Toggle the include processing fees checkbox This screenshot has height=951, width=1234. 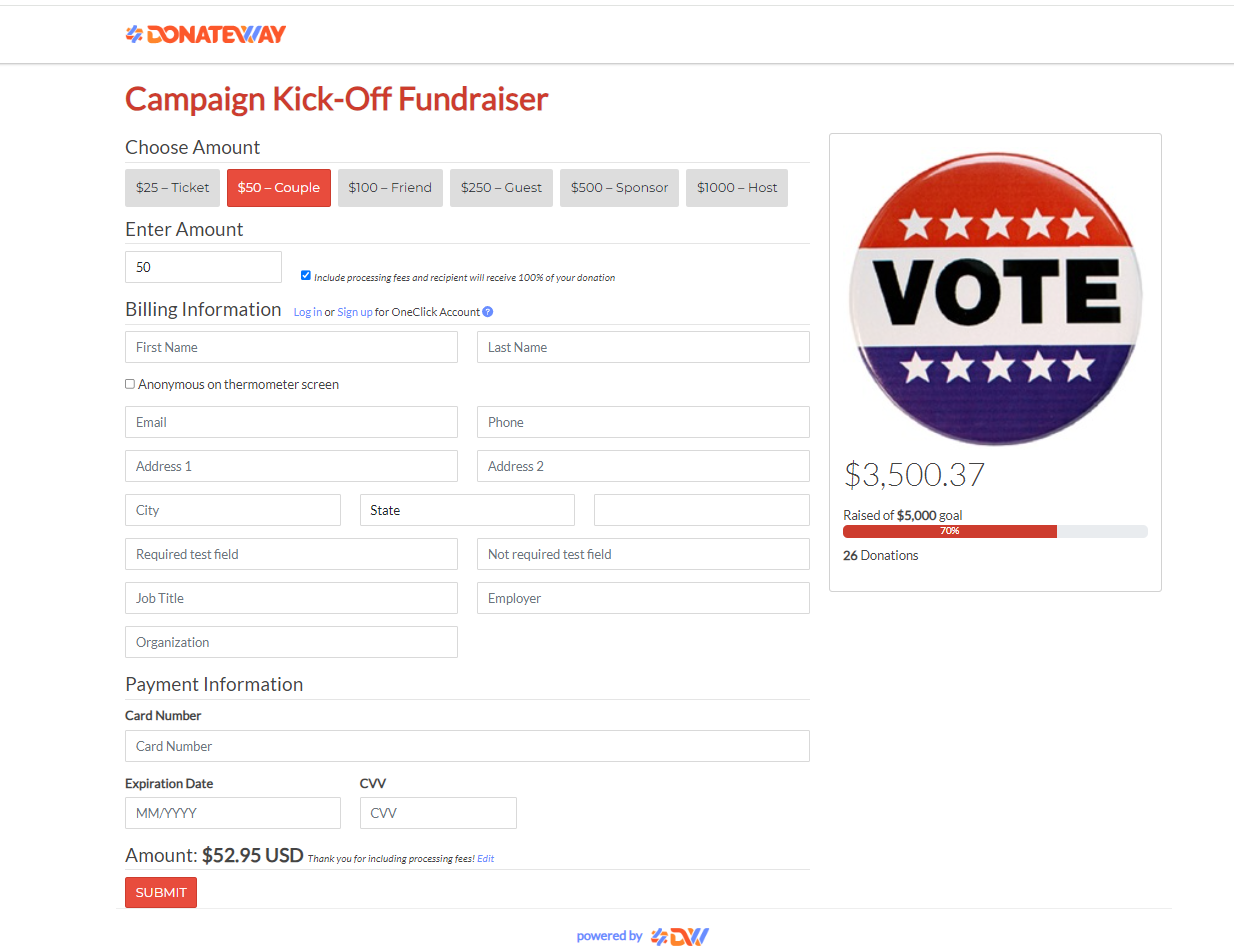[306, 276]
